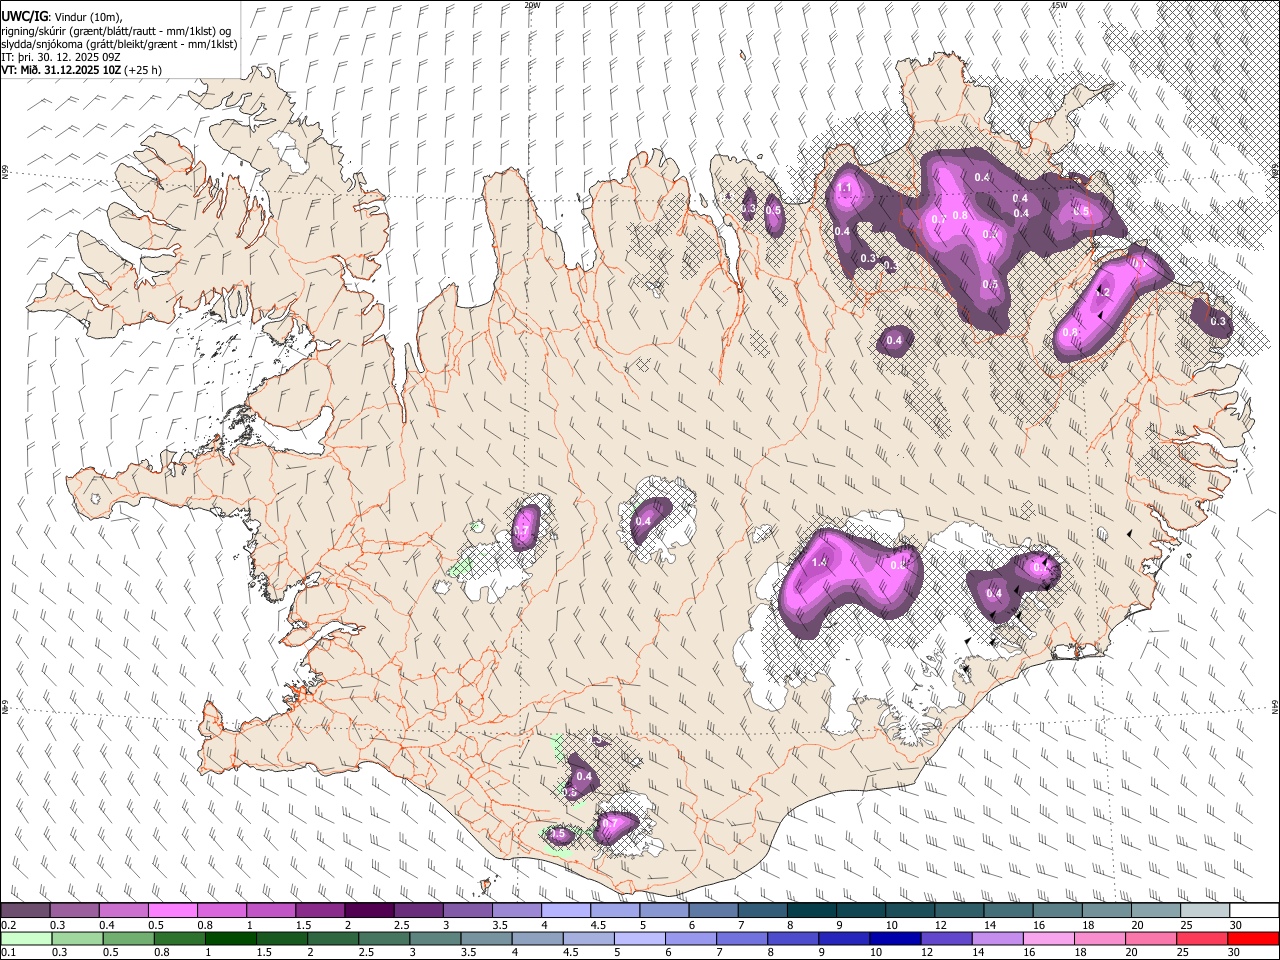Click the '0.4' value on the Hofsjökull glacier patch

coord(643,521)
